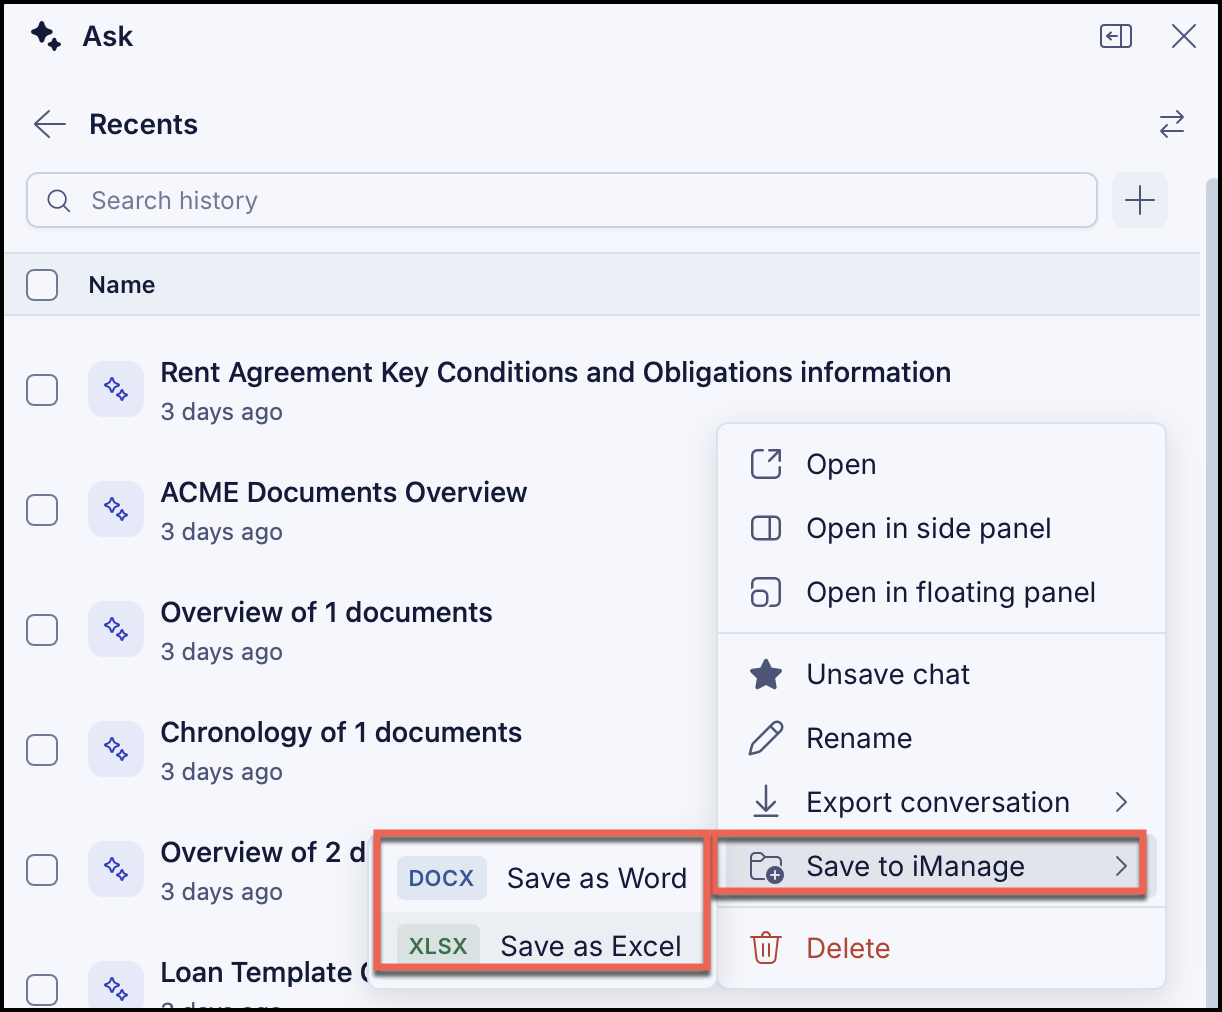Open the Chronology of 1 documents chat
The image size is (1222, 1012).
pos(342,733)
